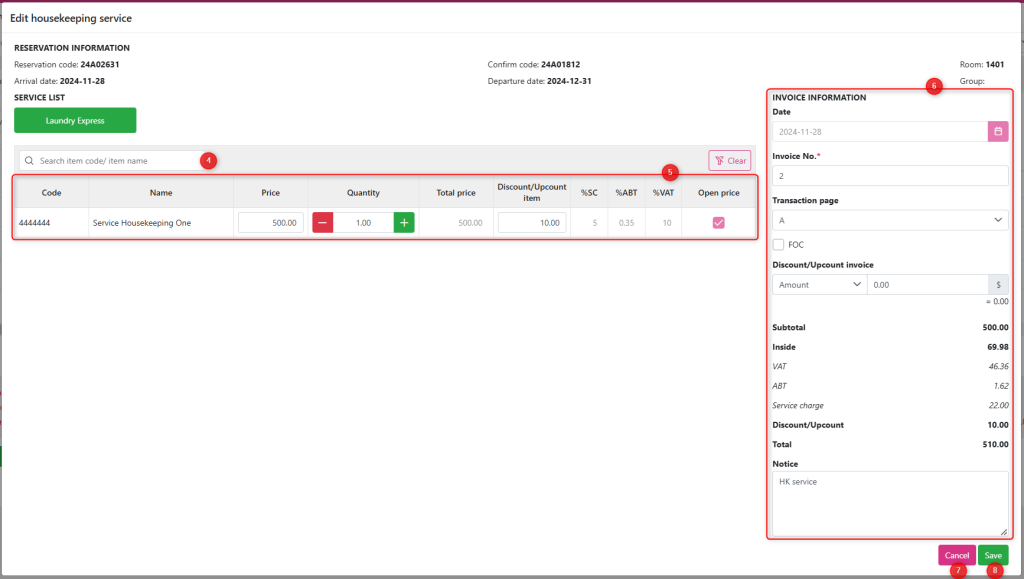1024x579 pixels.
Task: Click the dollar sign icon in the discount field
Action: pyautogui.click(x=997, y=285)
